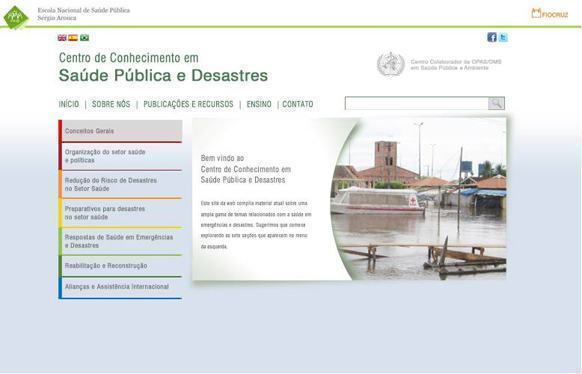
Task: Go to the INÍCIO menu item
Action: [69, 104]
